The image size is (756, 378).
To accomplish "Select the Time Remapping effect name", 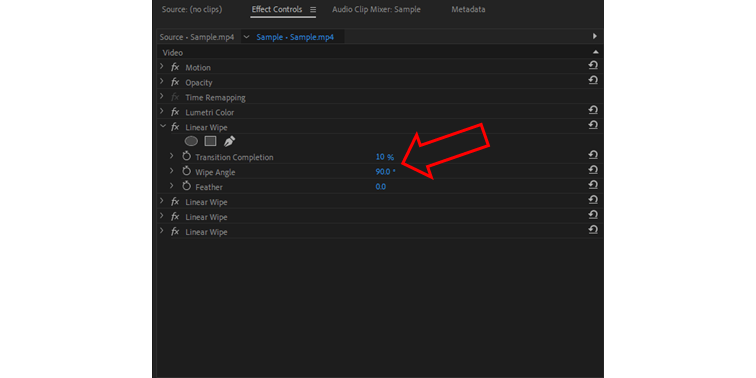I will [x=215, y=98].
